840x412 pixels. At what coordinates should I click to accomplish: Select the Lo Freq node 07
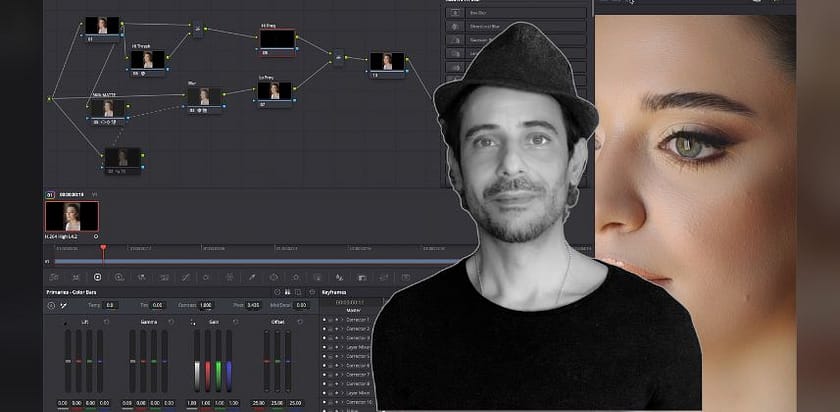click(274, 92)
